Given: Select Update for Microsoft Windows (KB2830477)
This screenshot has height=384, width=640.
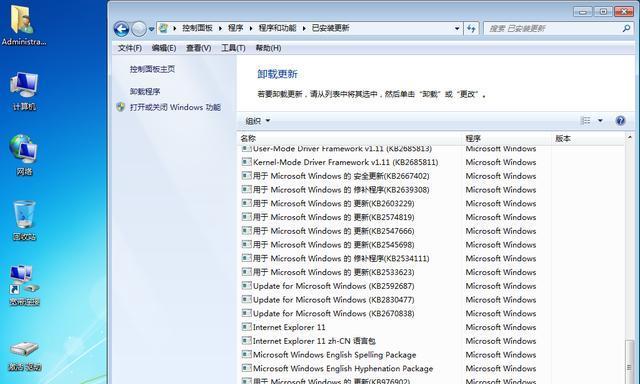Looking at the screenshot, I should click(x=333, y=300).
